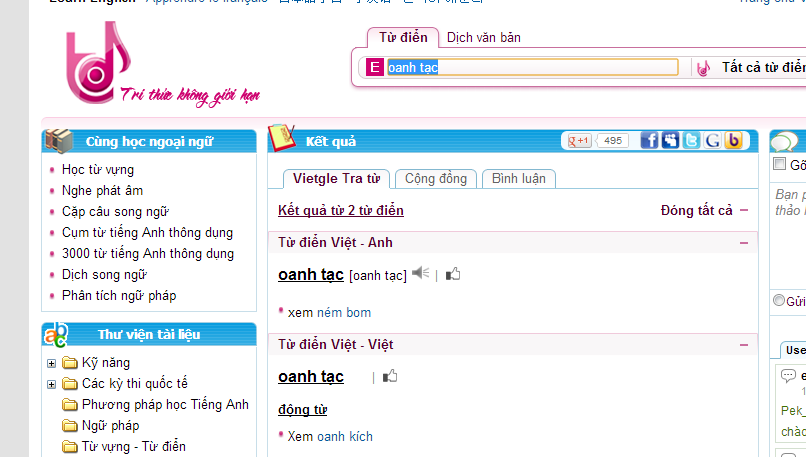Click the abc icon in Thư viện tài liệu header
Viewport: 806px width, 457px height.
coord(56,335)
